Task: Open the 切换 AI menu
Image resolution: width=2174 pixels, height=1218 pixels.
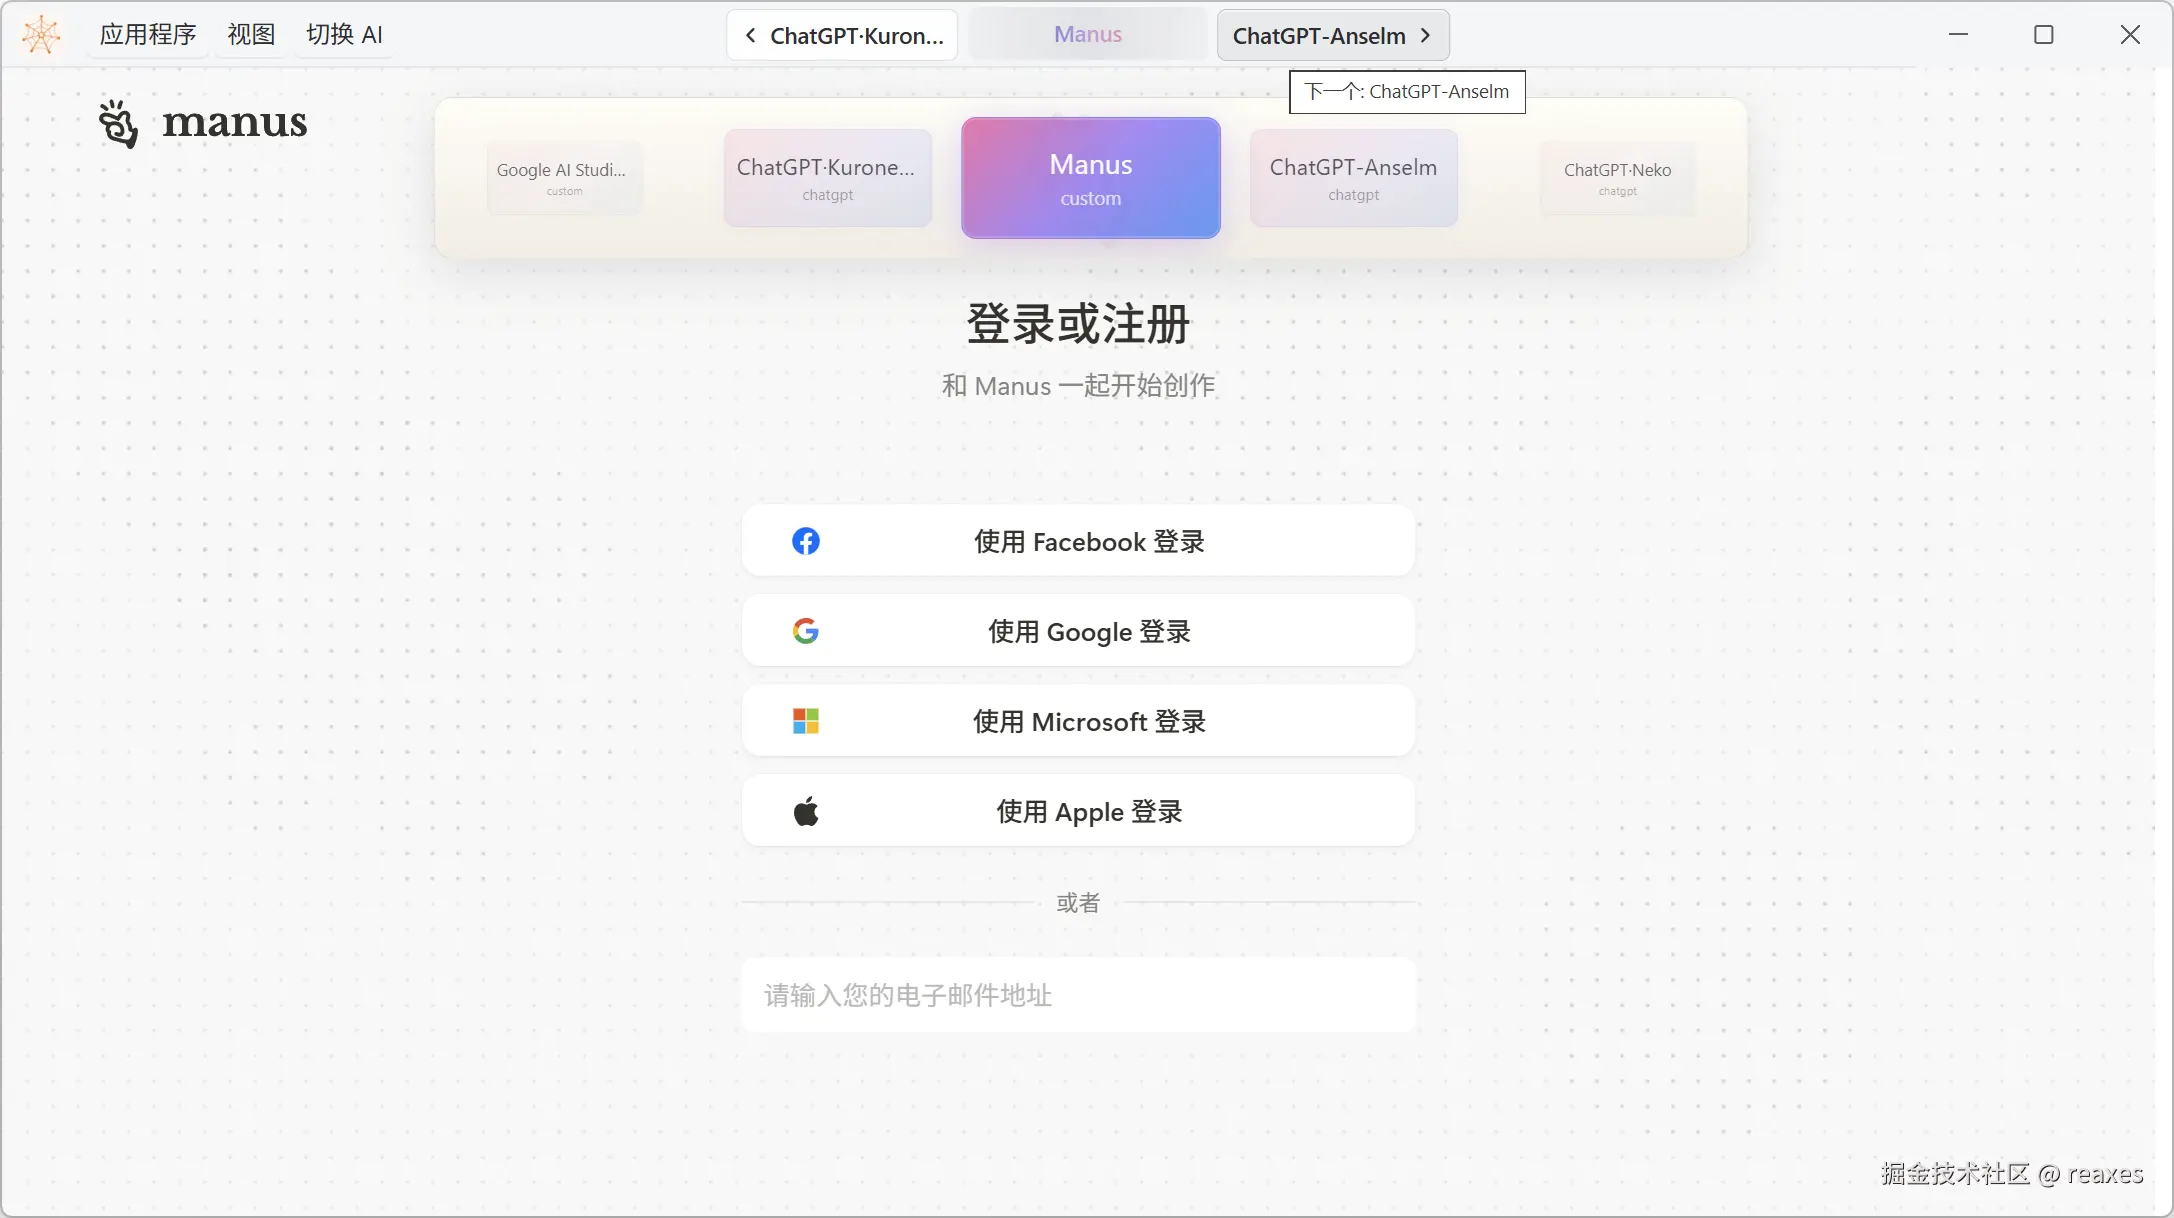Action: point(344,35)
